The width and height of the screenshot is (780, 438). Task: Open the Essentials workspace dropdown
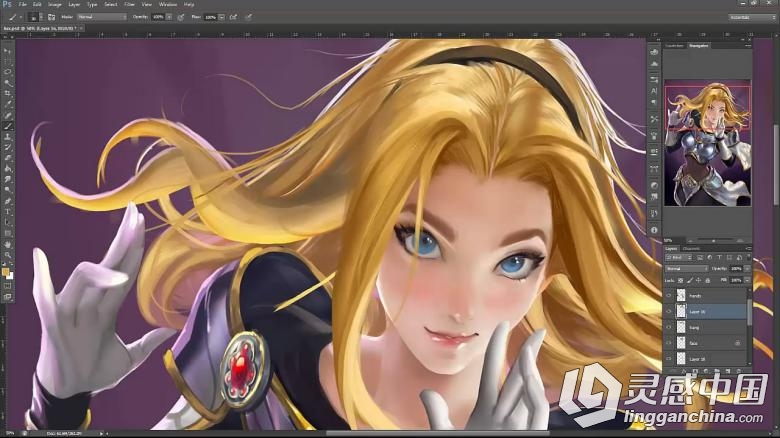752,17
